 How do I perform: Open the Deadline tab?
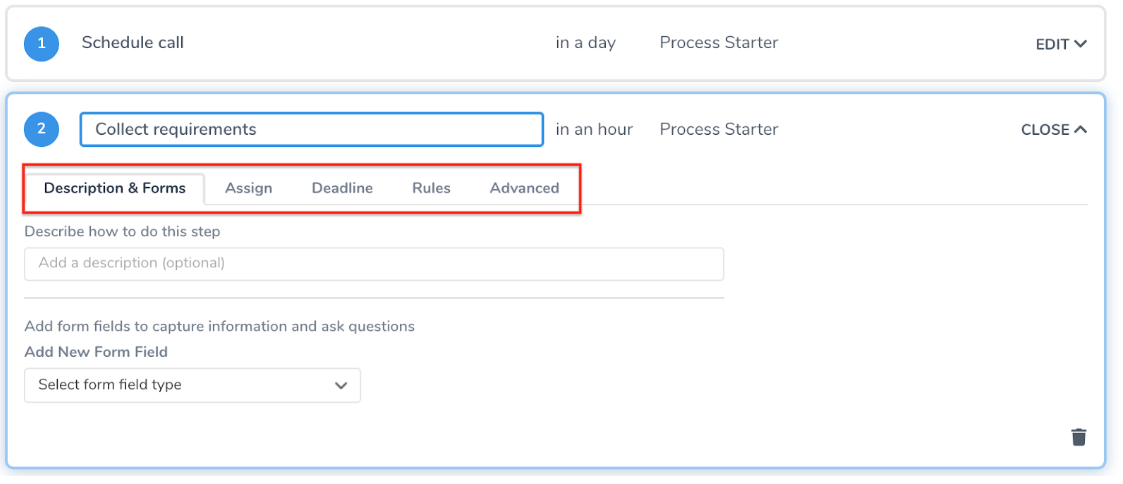click(342, 188)
